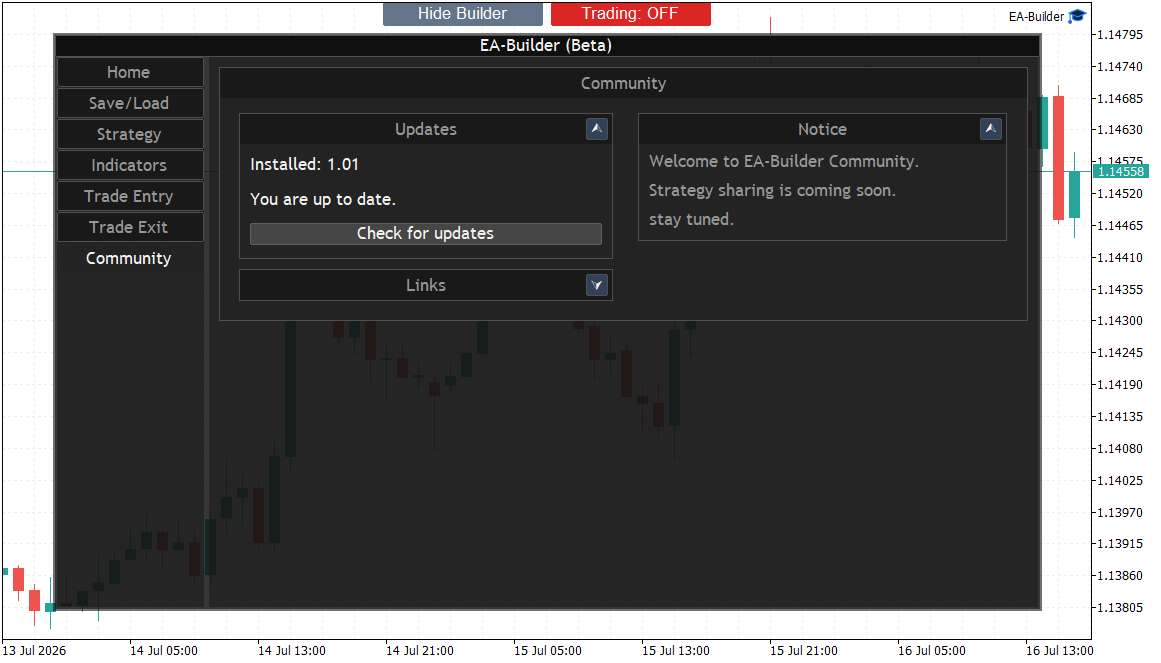Click the EA-Builder graduation cap icon
This screenshot has height=663, width=1161.
pyautogui.click(x=1077, y=16)
